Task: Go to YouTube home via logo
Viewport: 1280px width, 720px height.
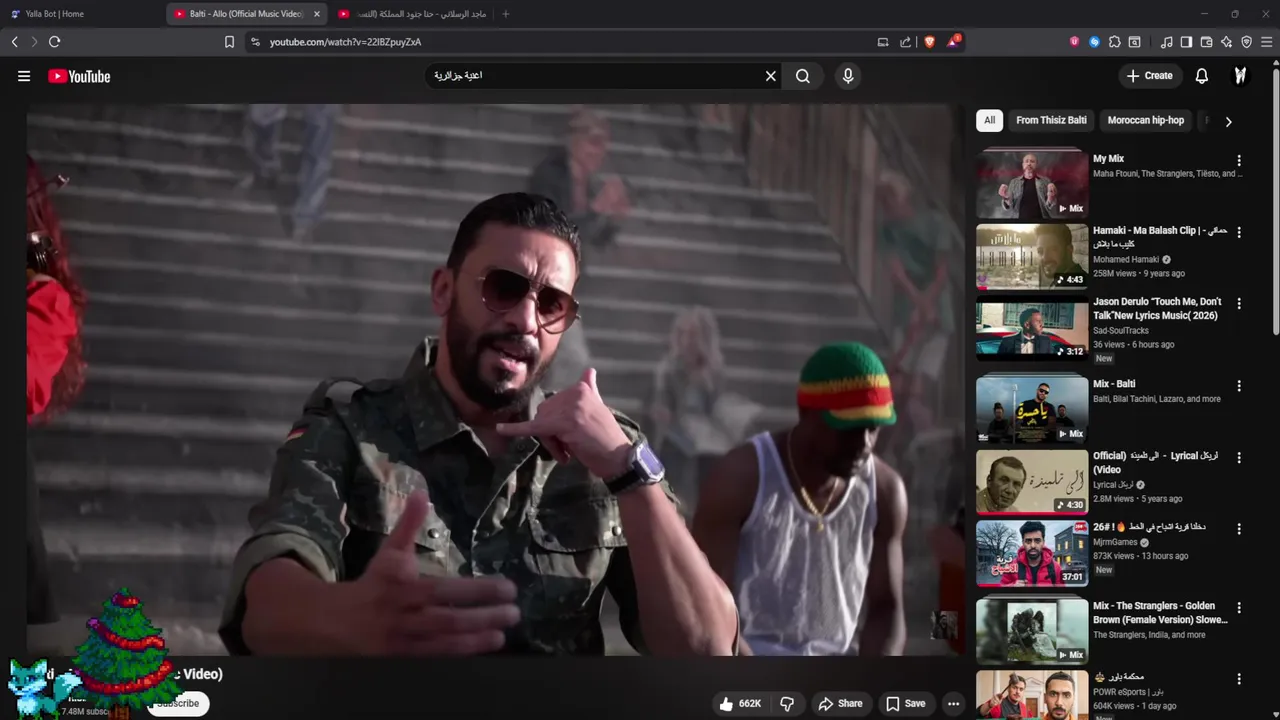Action: pos(79,76)
